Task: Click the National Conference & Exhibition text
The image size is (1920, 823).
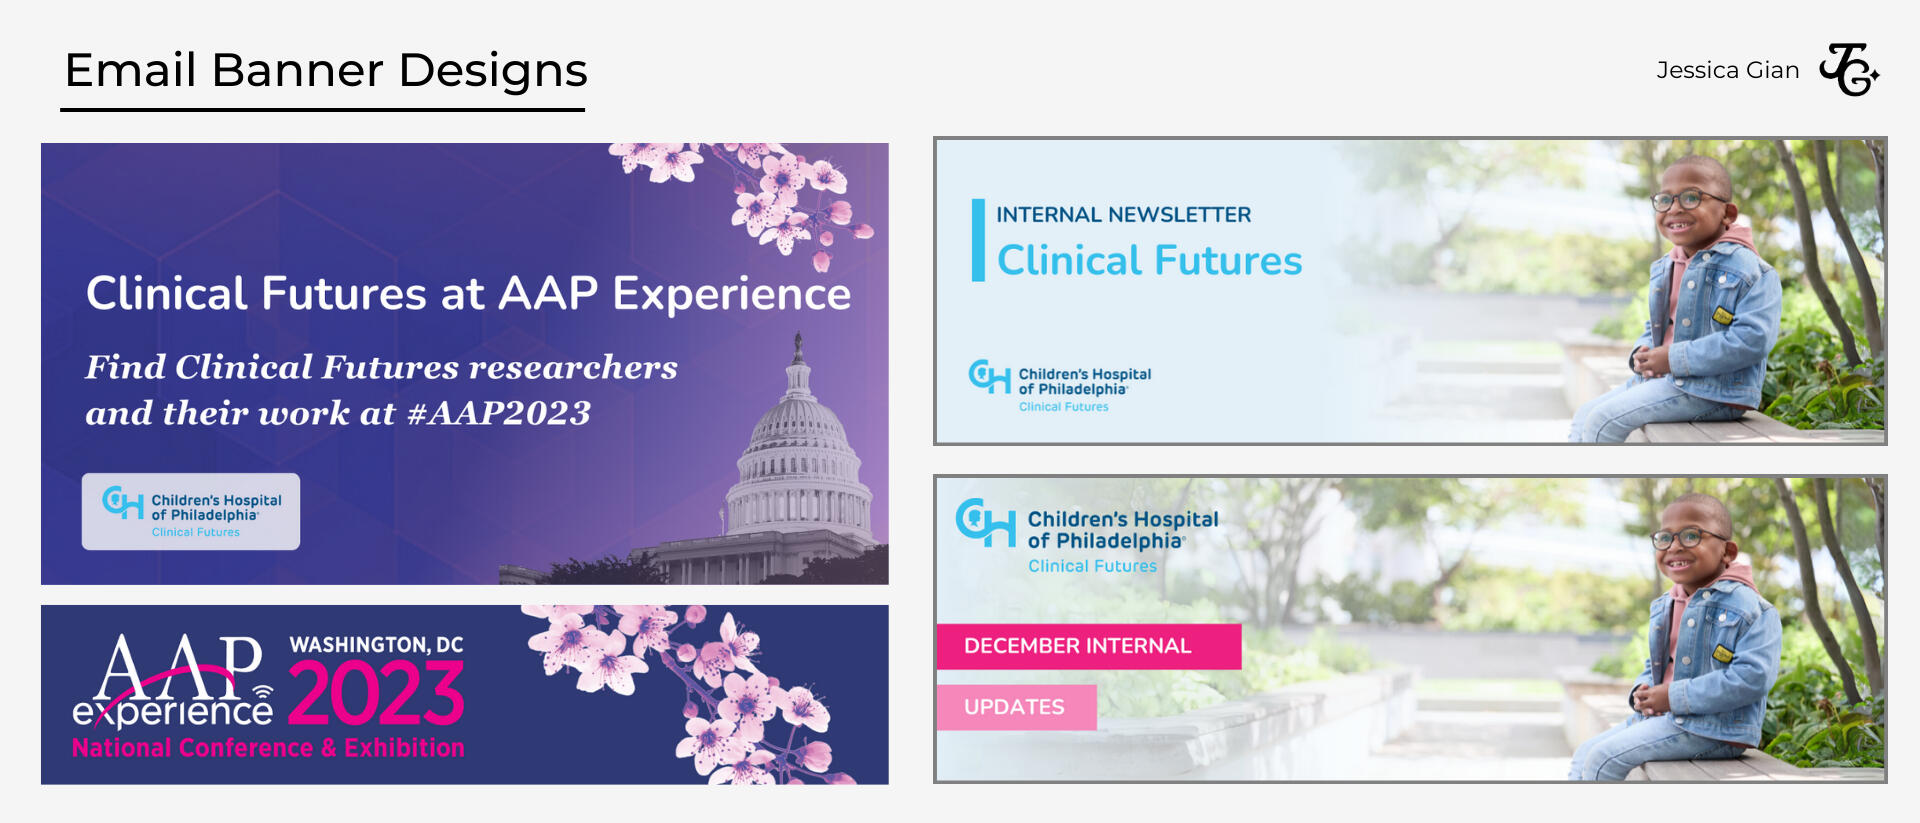Action: click(268, 748)
